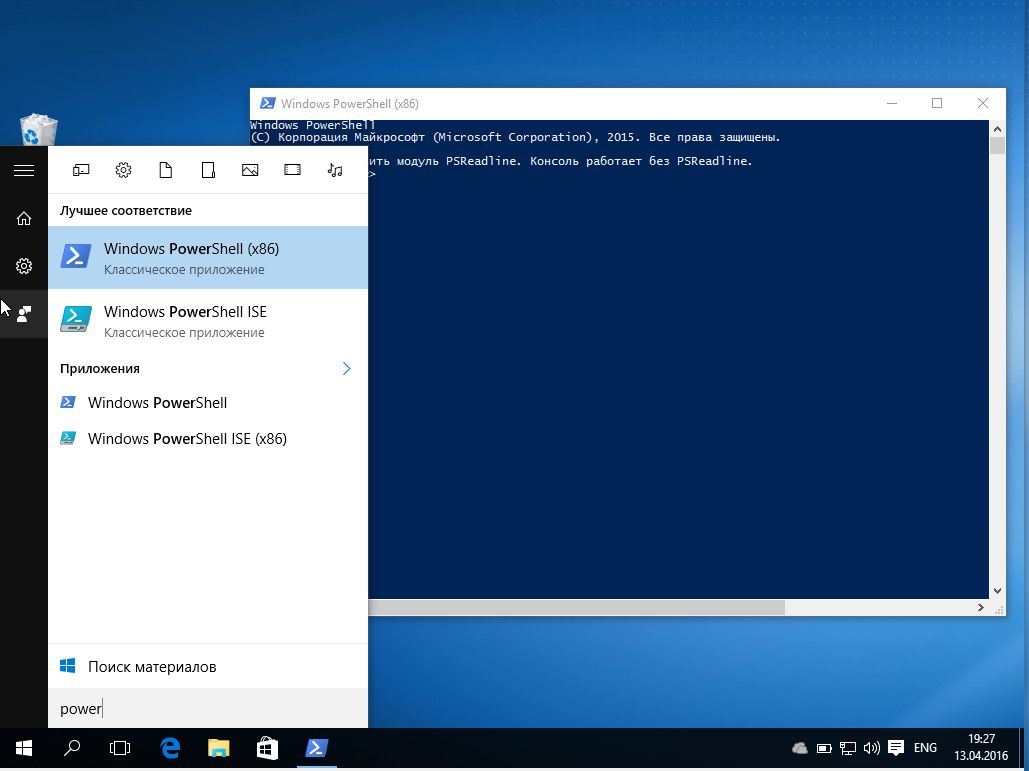Focus the search box containing 'power'
The width and height of the screenshot is (1029, 771).
click(208, 709)
